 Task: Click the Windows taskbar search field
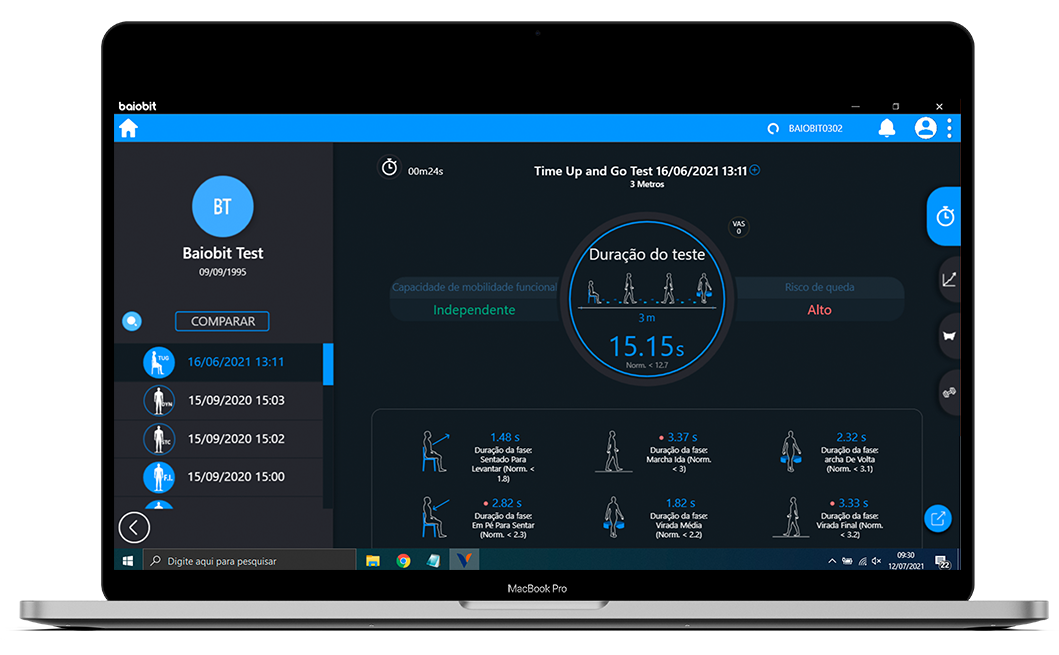(249, 560)
